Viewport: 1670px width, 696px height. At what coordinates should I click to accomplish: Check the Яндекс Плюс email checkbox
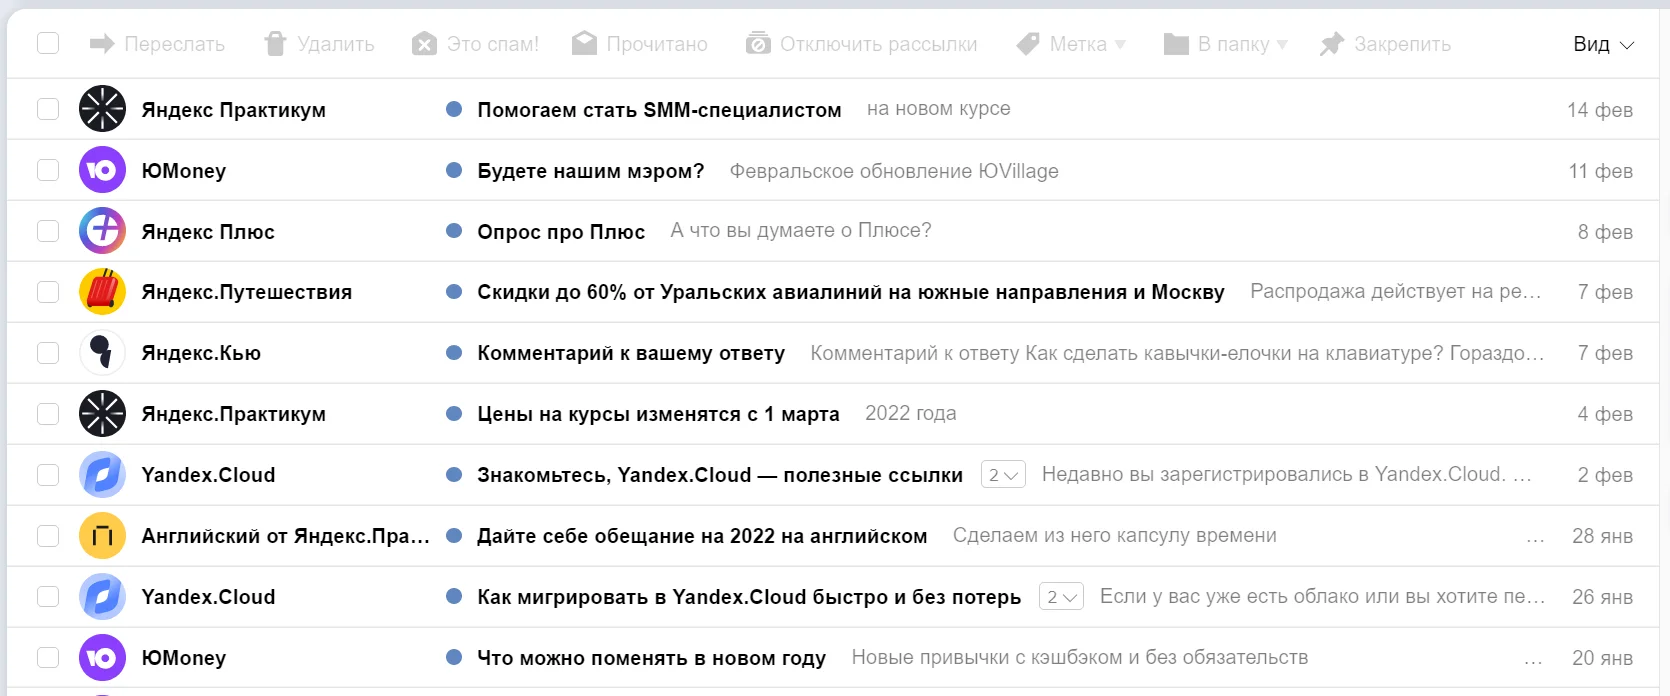[48, 231]
